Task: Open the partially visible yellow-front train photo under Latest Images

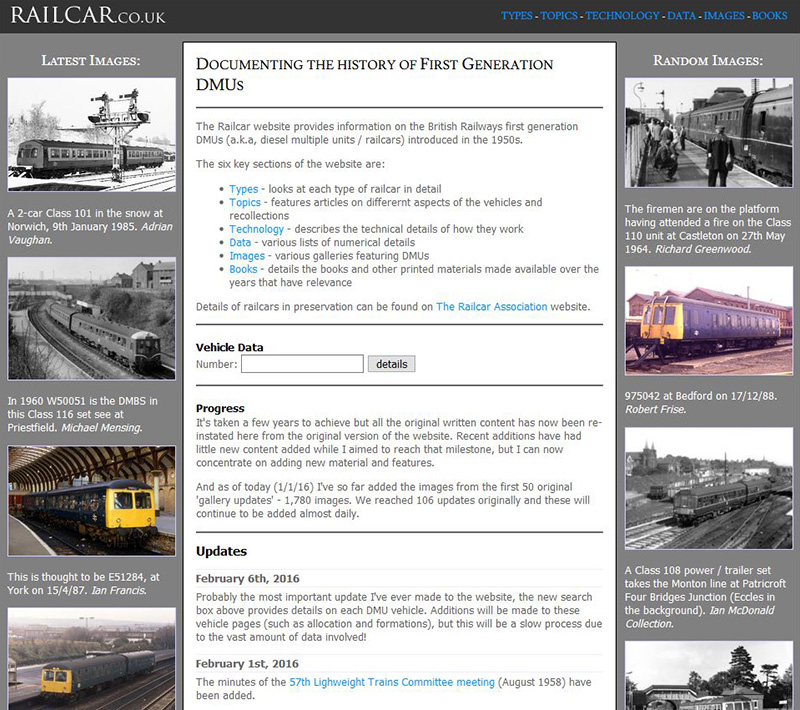Action: pos(92,658)
